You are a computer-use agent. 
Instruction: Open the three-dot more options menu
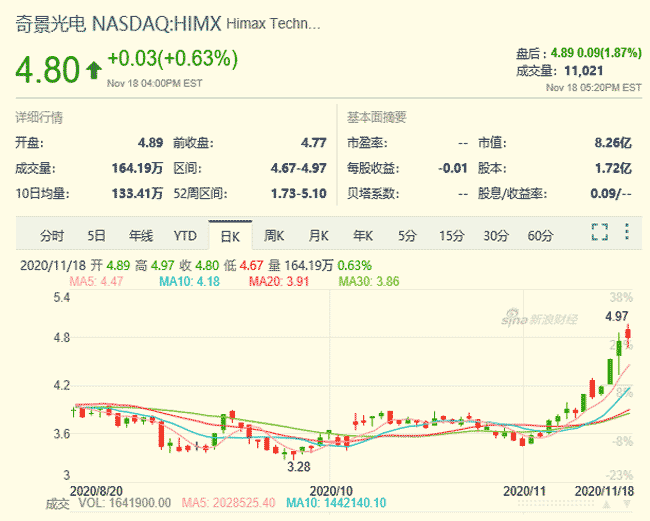(627, 232)
